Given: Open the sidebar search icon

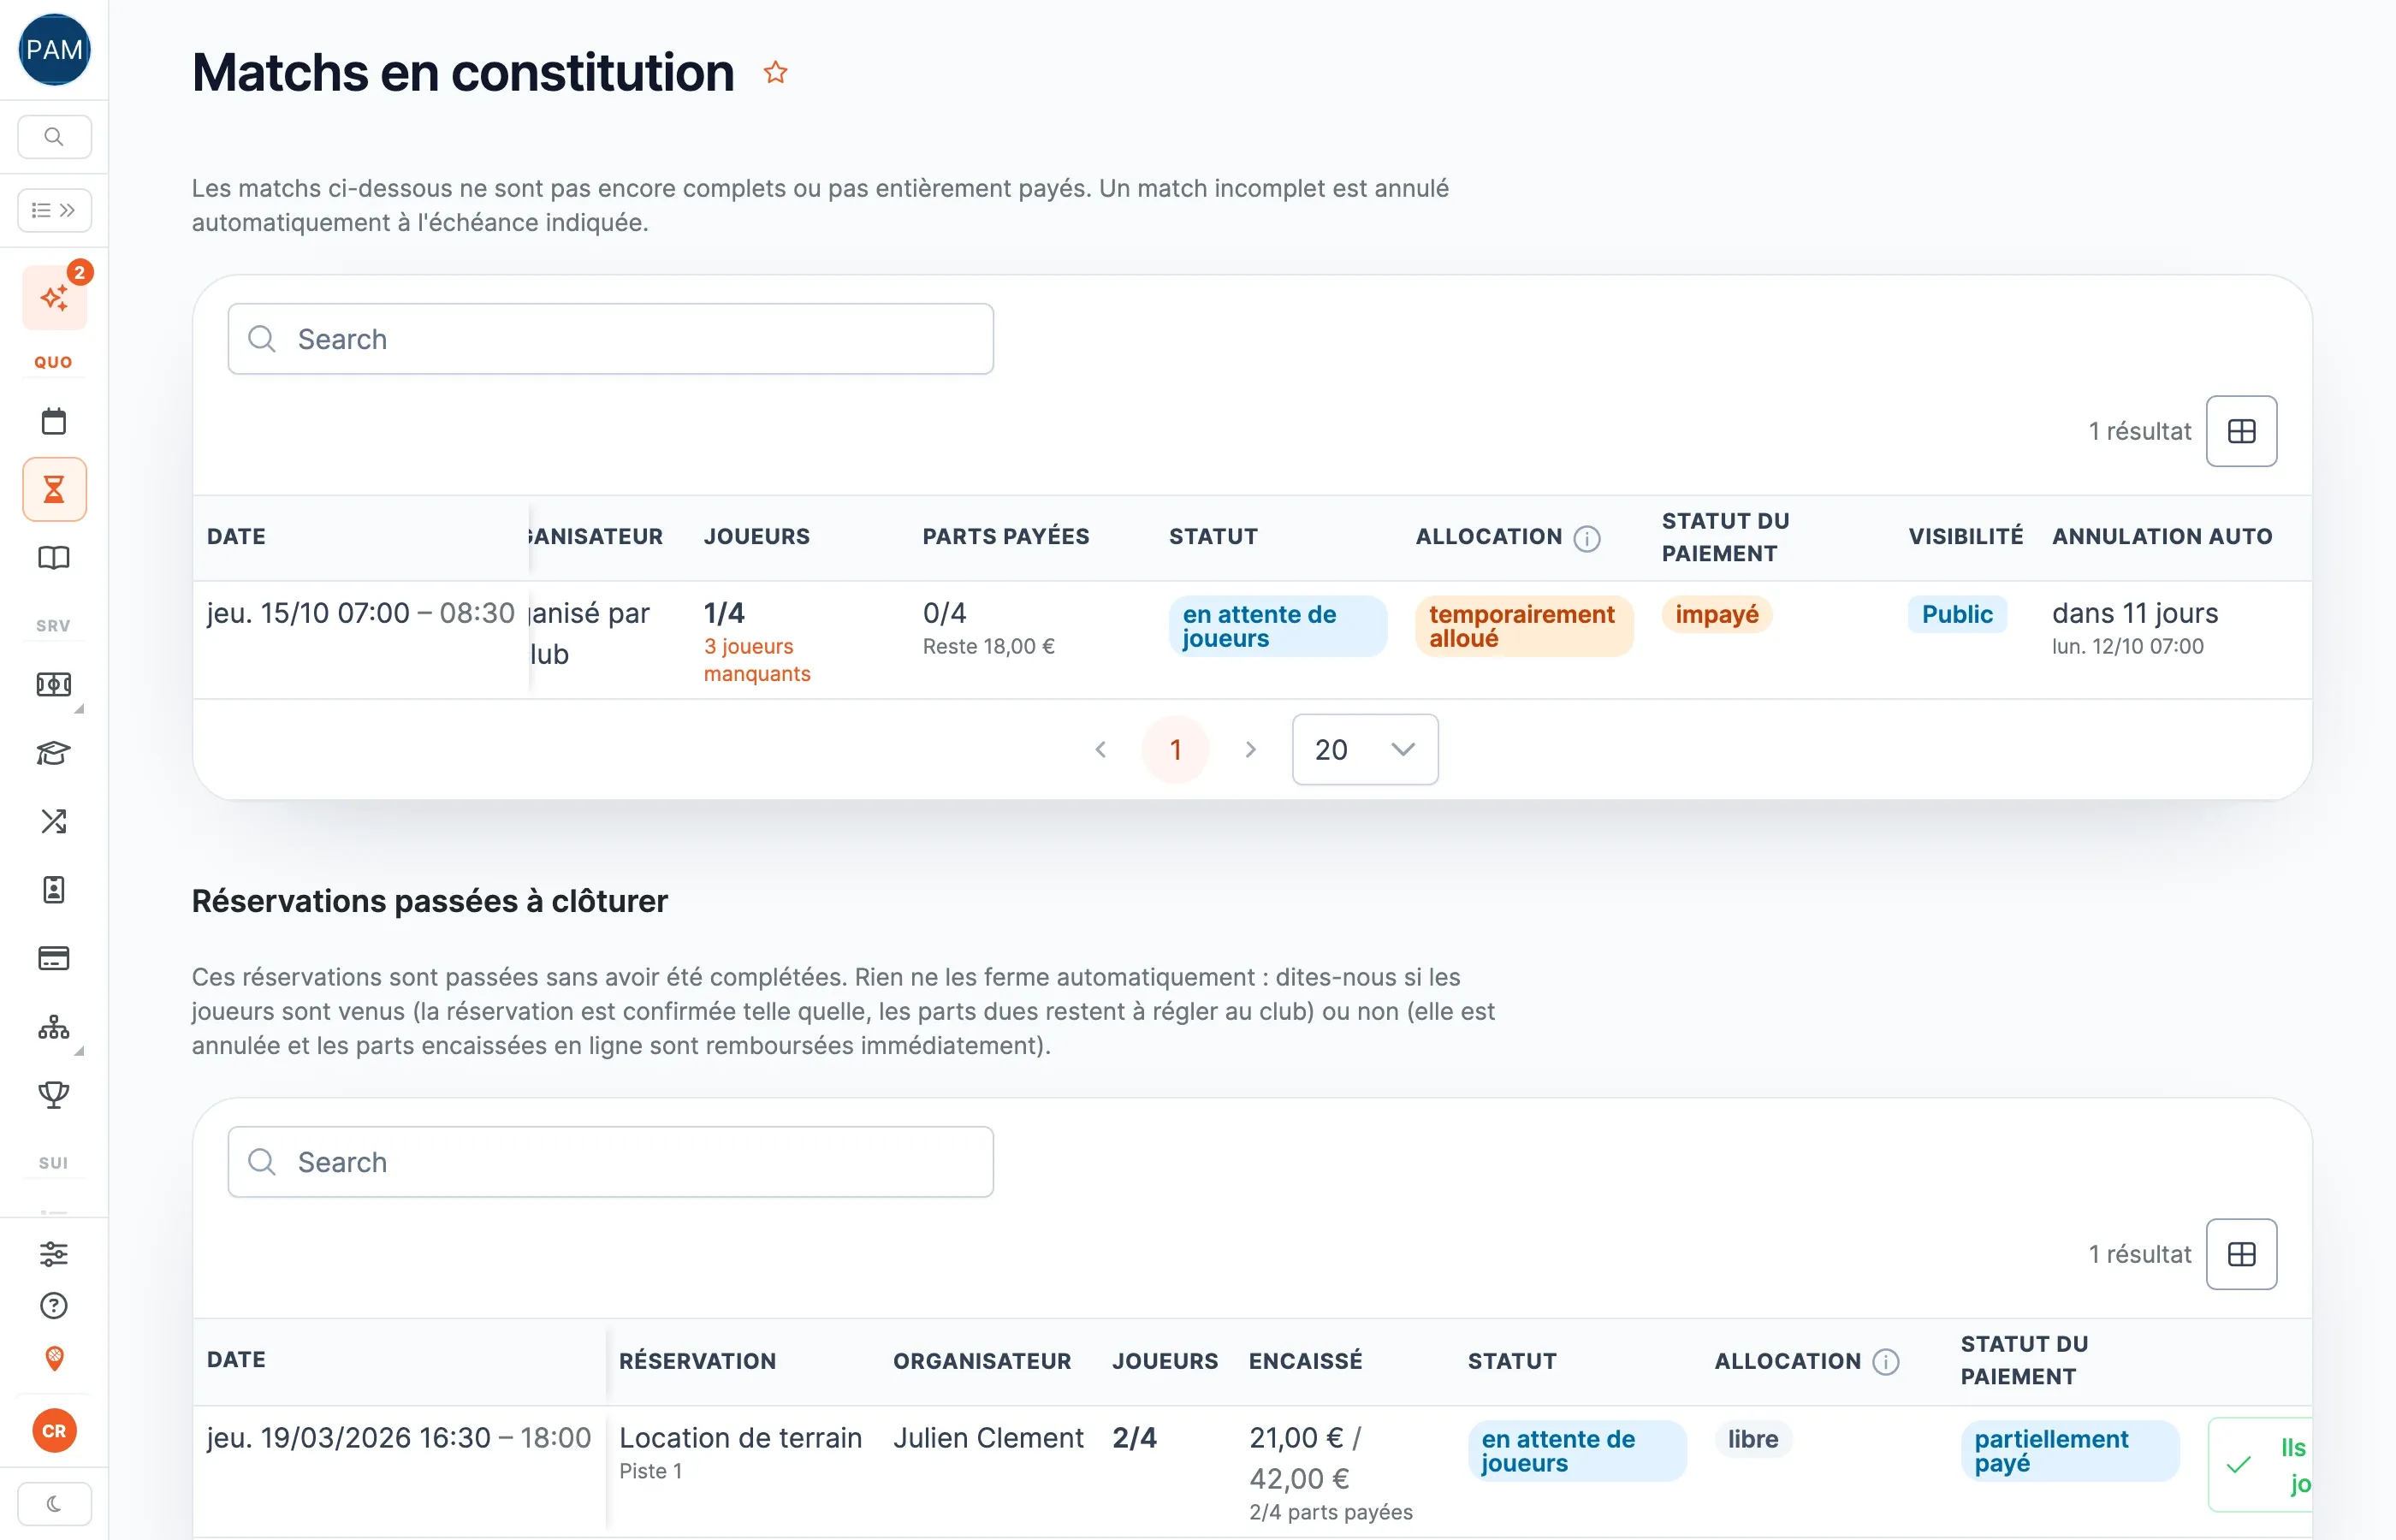Looking at the screenshot, I should pyautogui.click(x=54, y=136).
